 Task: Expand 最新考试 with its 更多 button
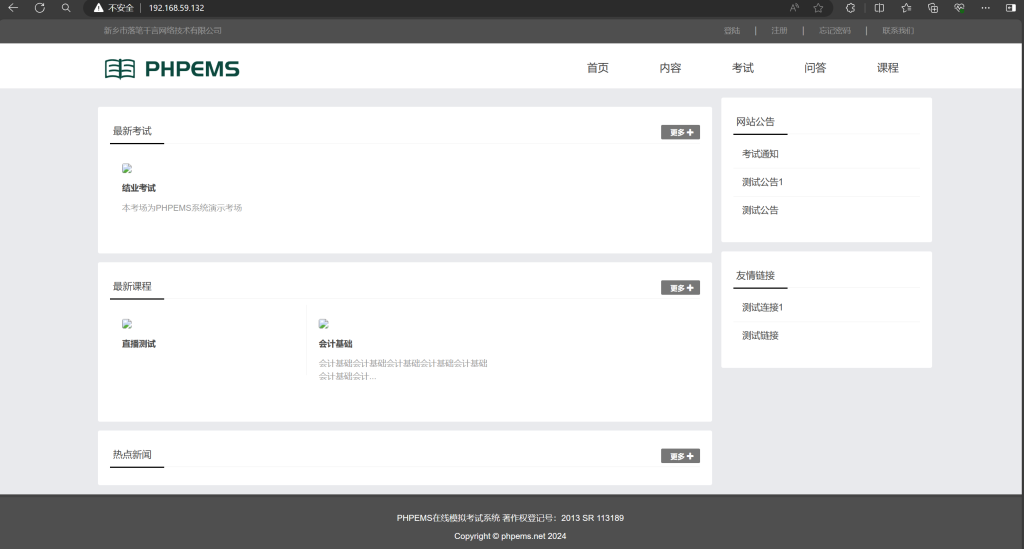pos(680,132)
